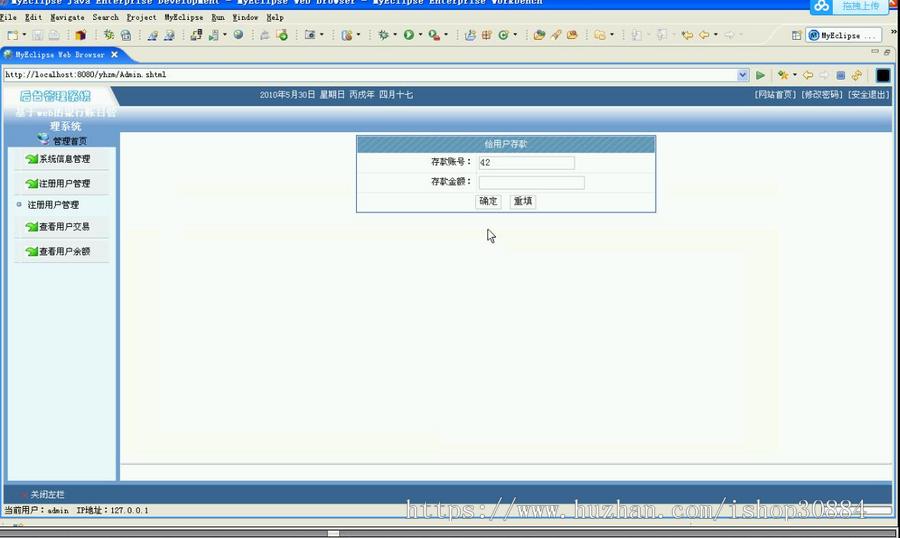Open the main toolbar Back history dropdown arrow
Viewport: 900px width, 538px height.
point(716,35)
